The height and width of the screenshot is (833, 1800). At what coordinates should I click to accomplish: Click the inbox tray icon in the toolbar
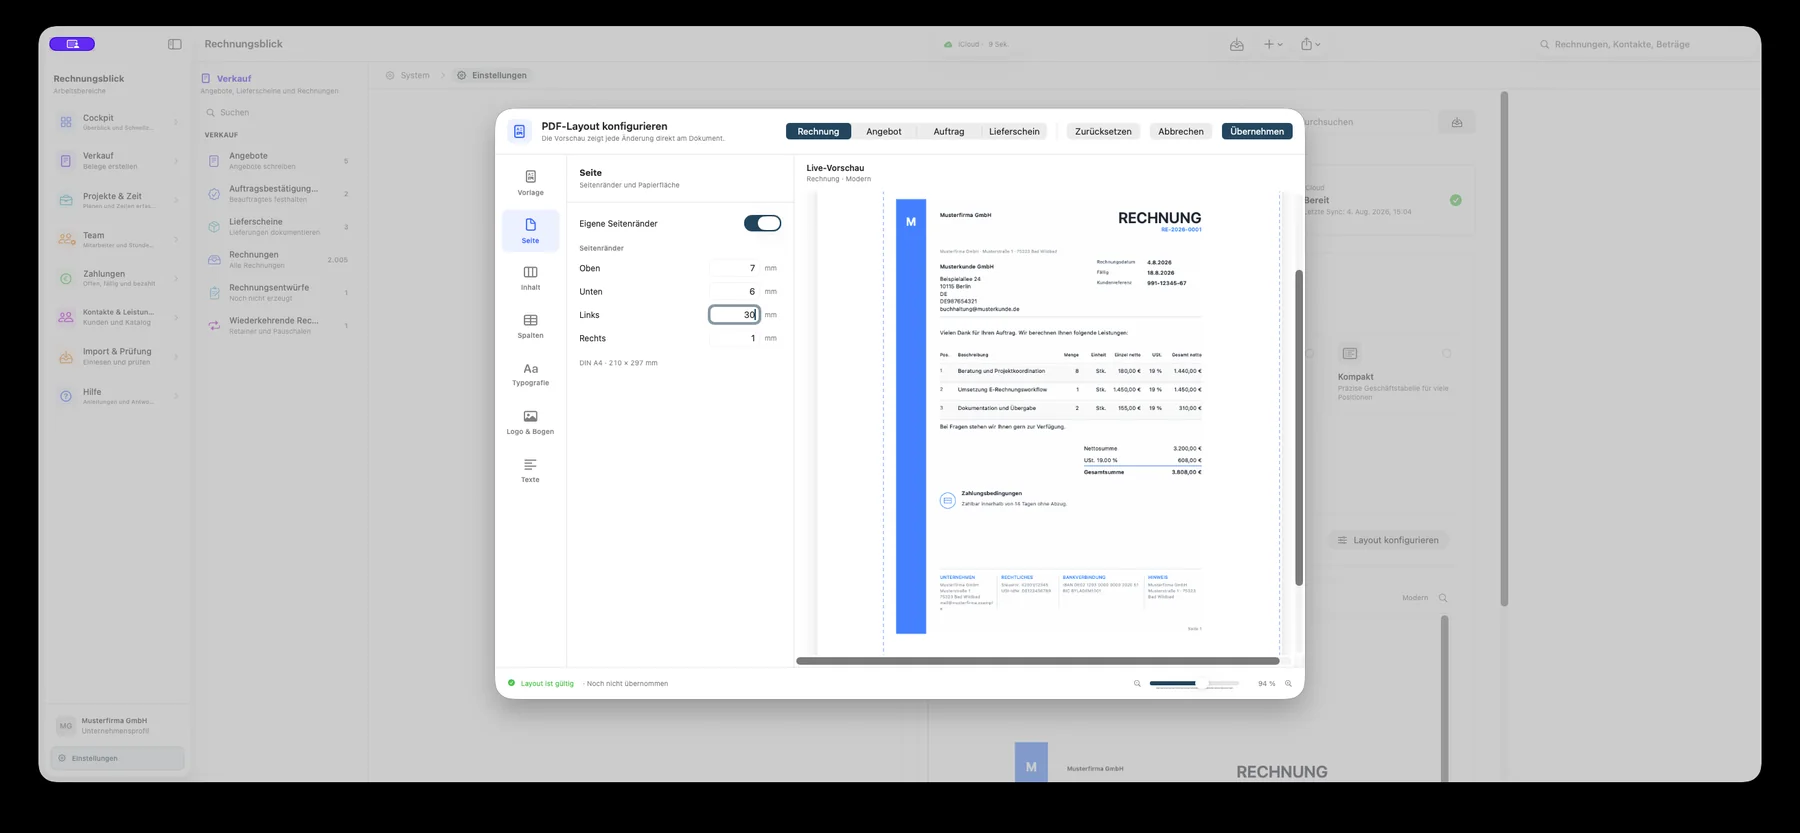tap(1237, 45)
